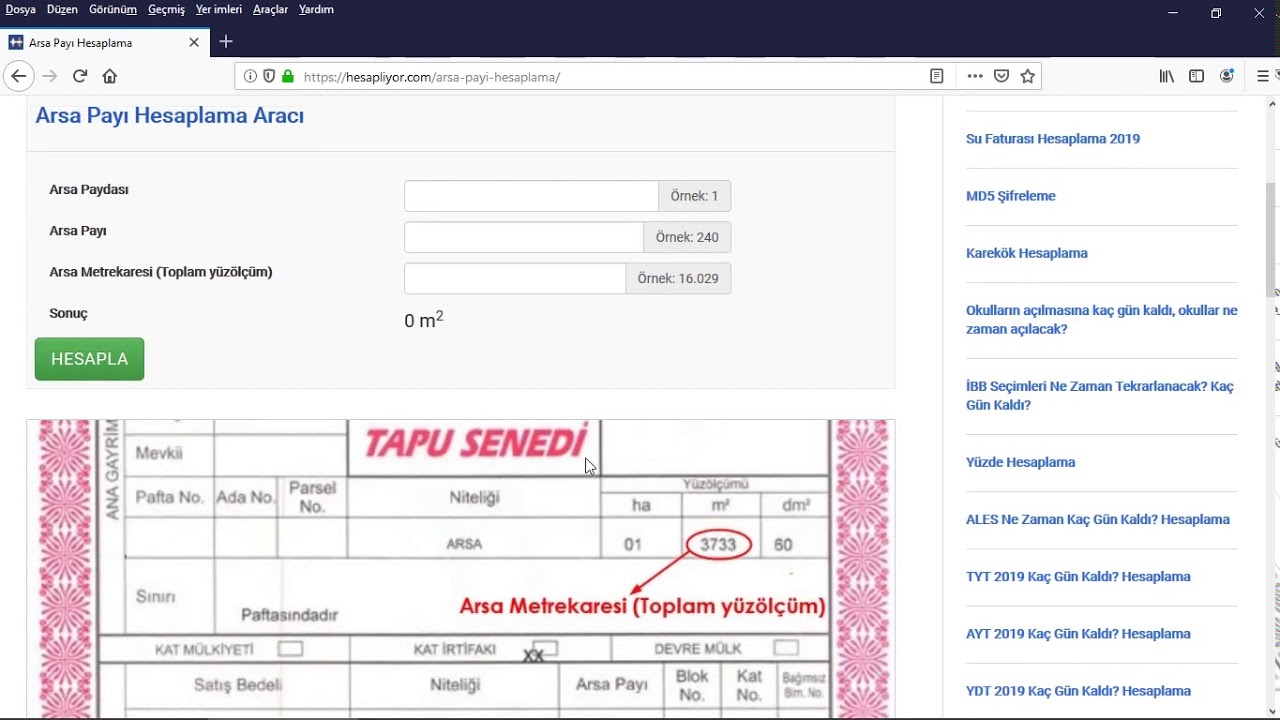Reload the page with the refresh icon
This screenshot has height=720, width=1280.
80,76
